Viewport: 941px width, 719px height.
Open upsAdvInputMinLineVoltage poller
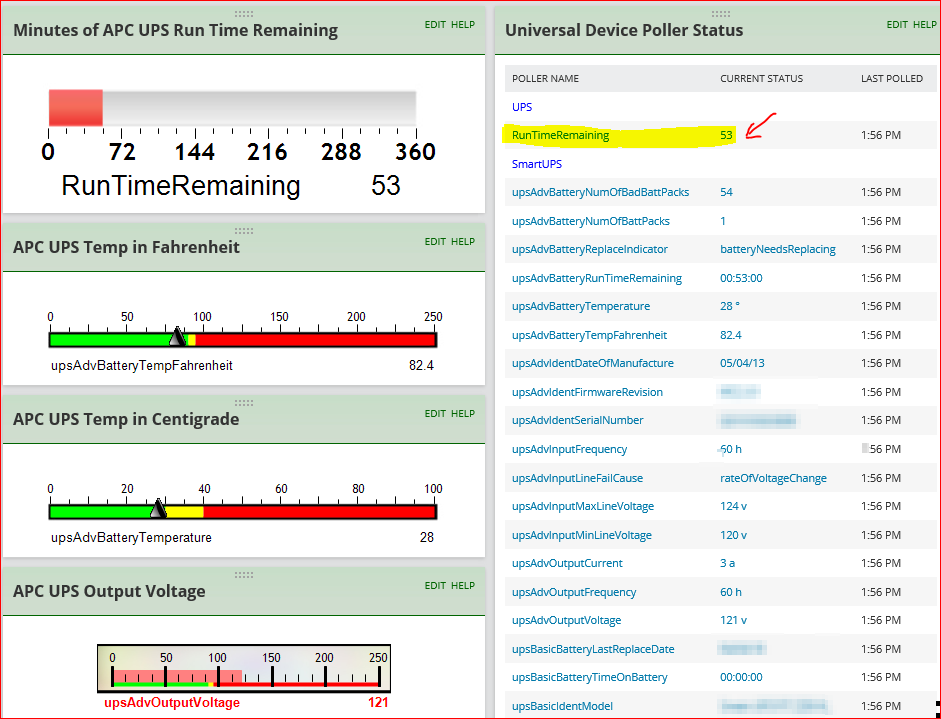[582, 535]
